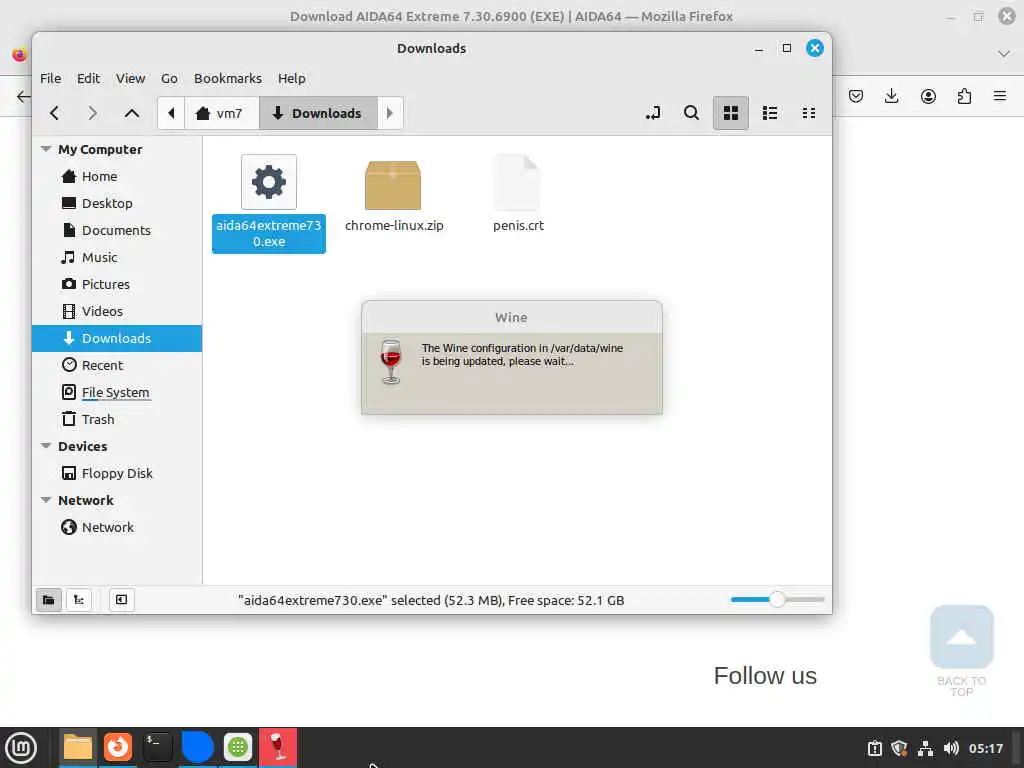Open the Bookmarks menu
The height and width of the screenshot is (768, 1024).
[x=227, y=78]
